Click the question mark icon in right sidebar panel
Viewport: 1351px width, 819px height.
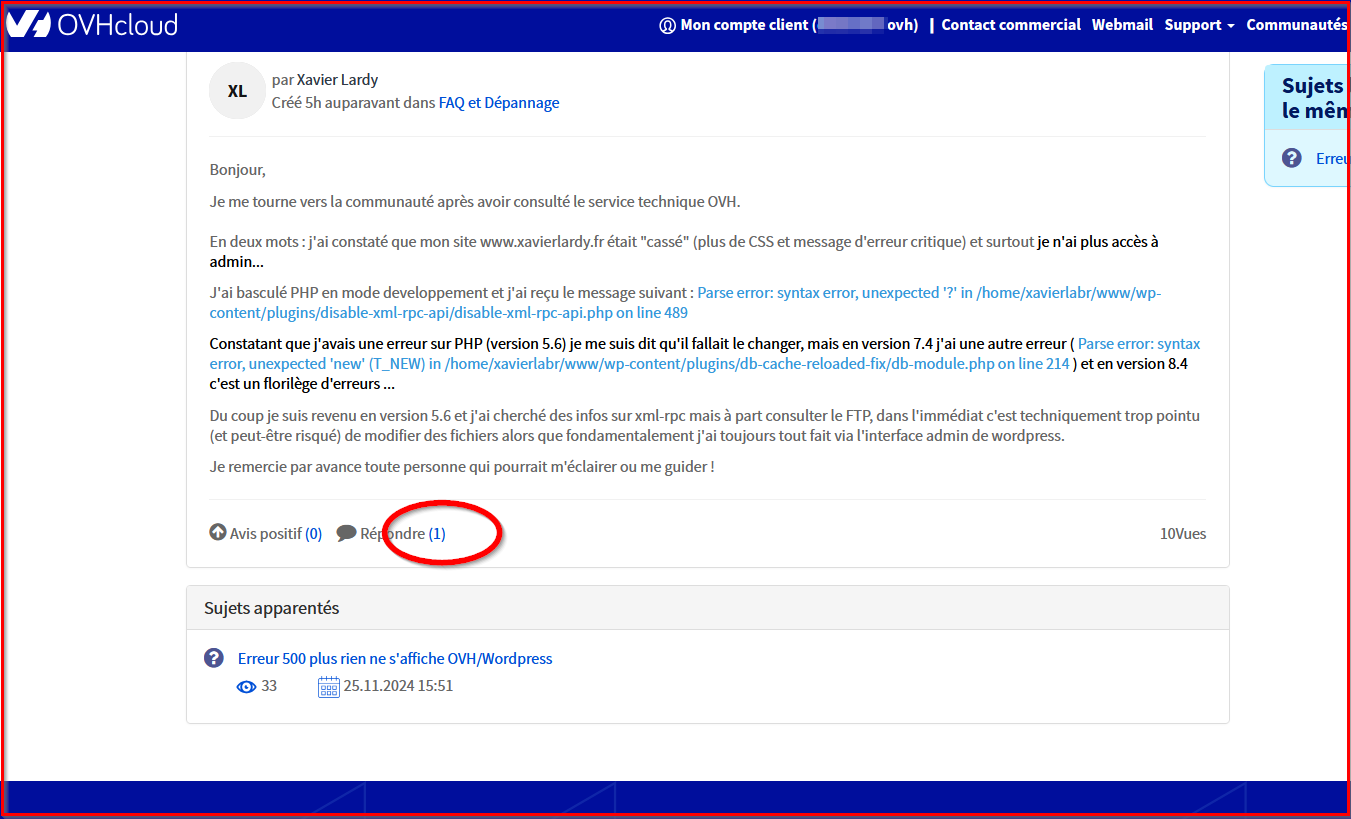[x=1292, y=158]
